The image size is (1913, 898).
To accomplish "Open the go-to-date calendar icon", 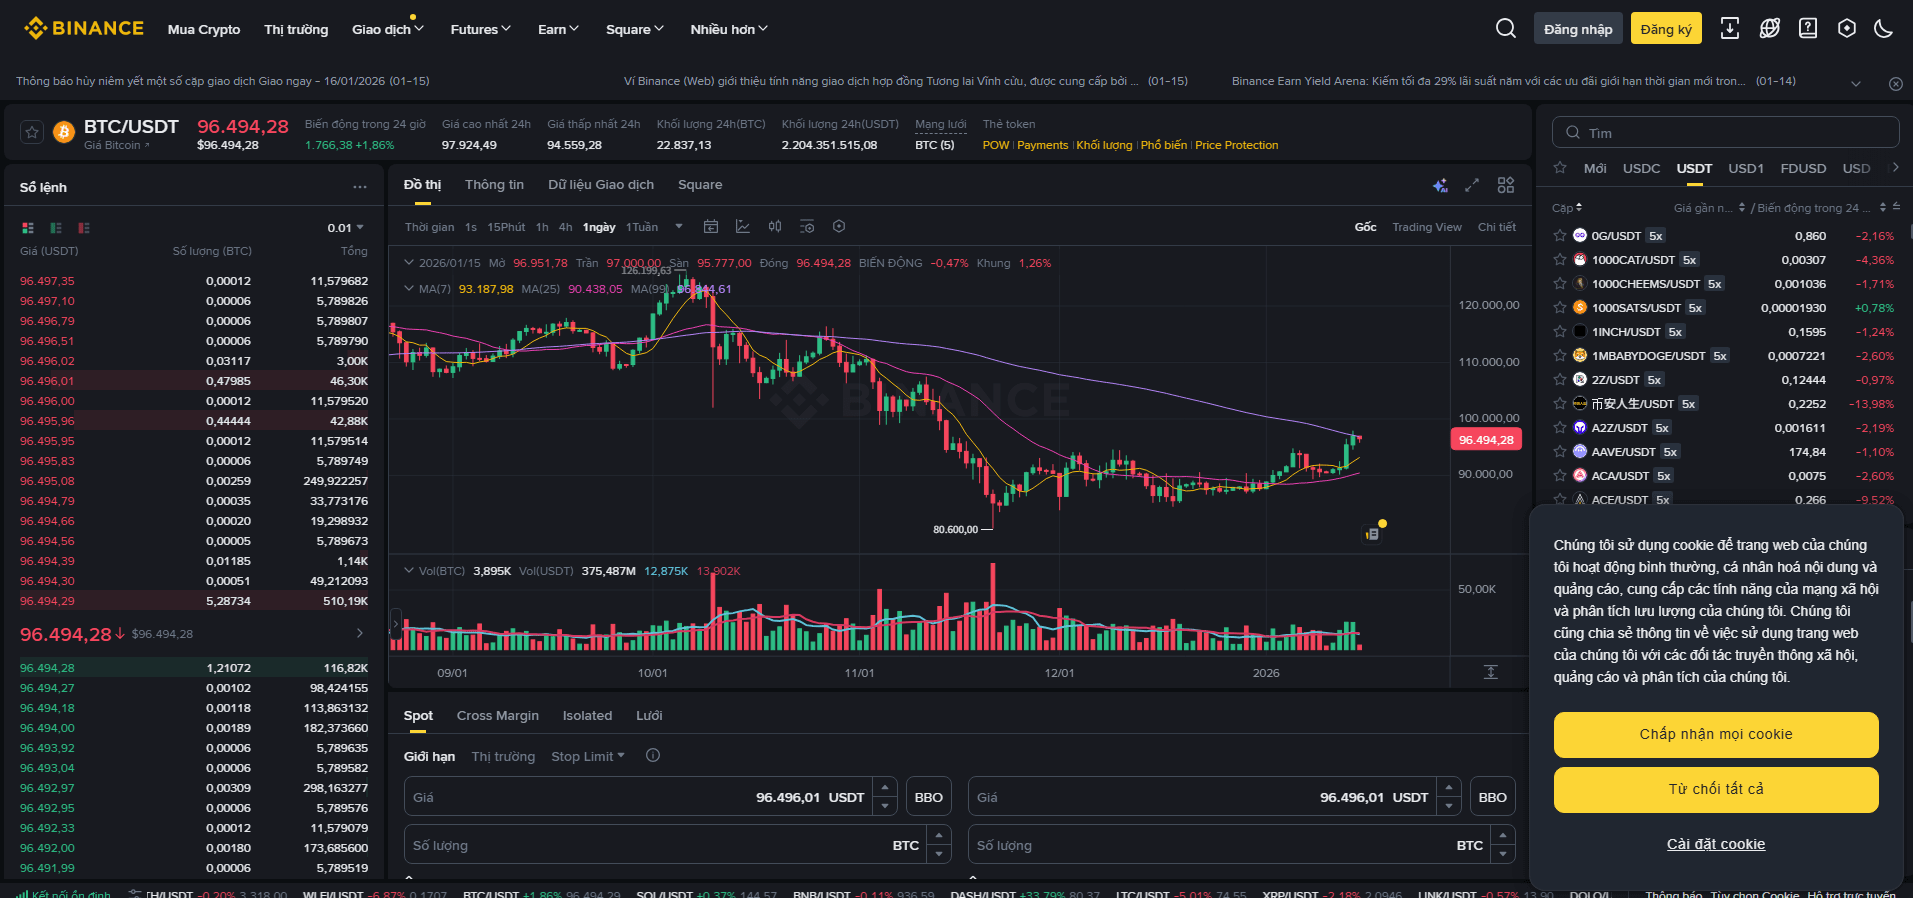I will tap(711, 227).
